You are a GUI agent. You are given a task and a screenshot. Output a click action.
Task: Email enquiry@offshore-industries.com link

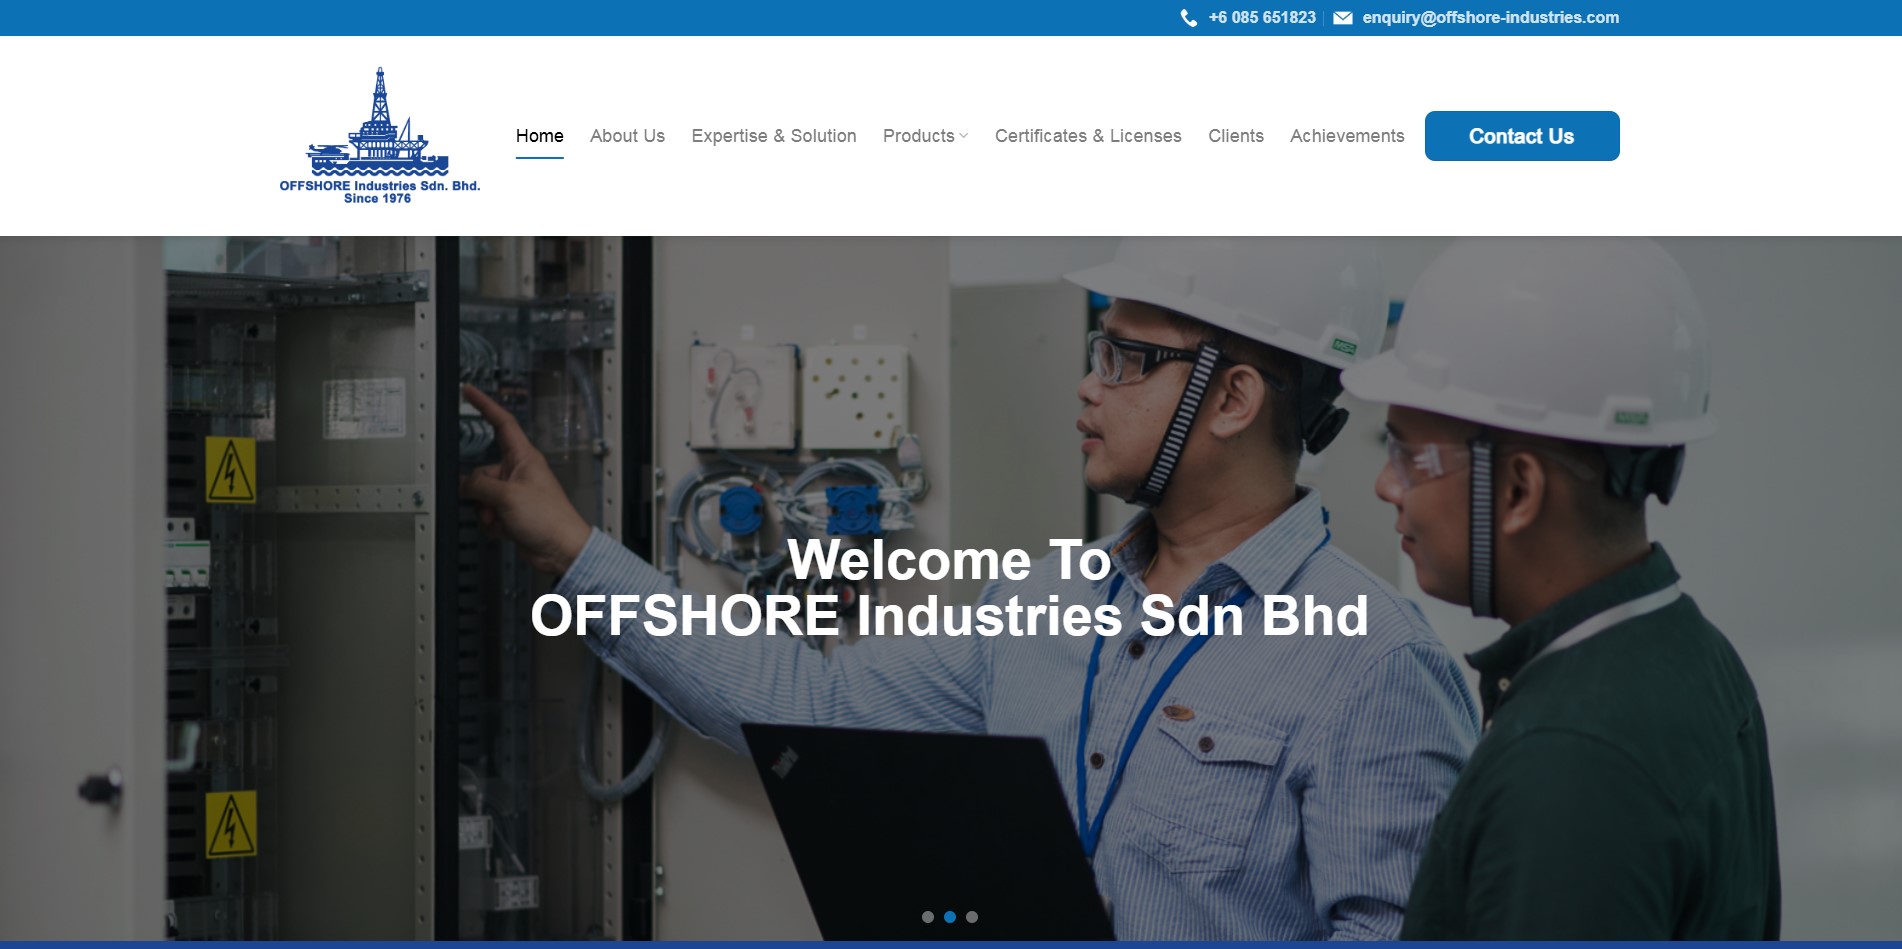(1490, 18)
